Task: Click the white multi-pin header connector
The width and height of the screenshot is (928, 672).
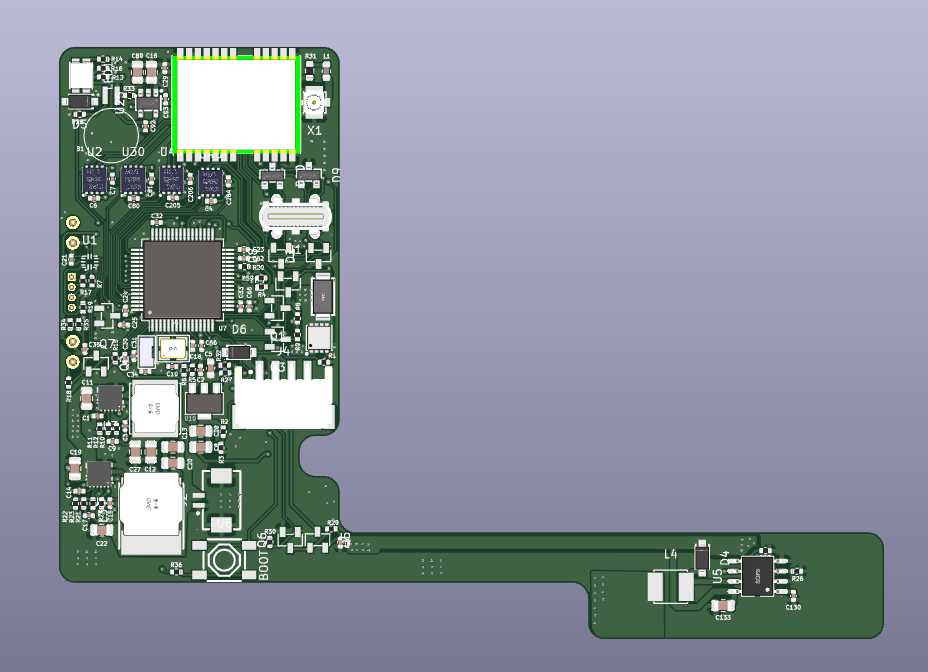Action: click(283, 395)
